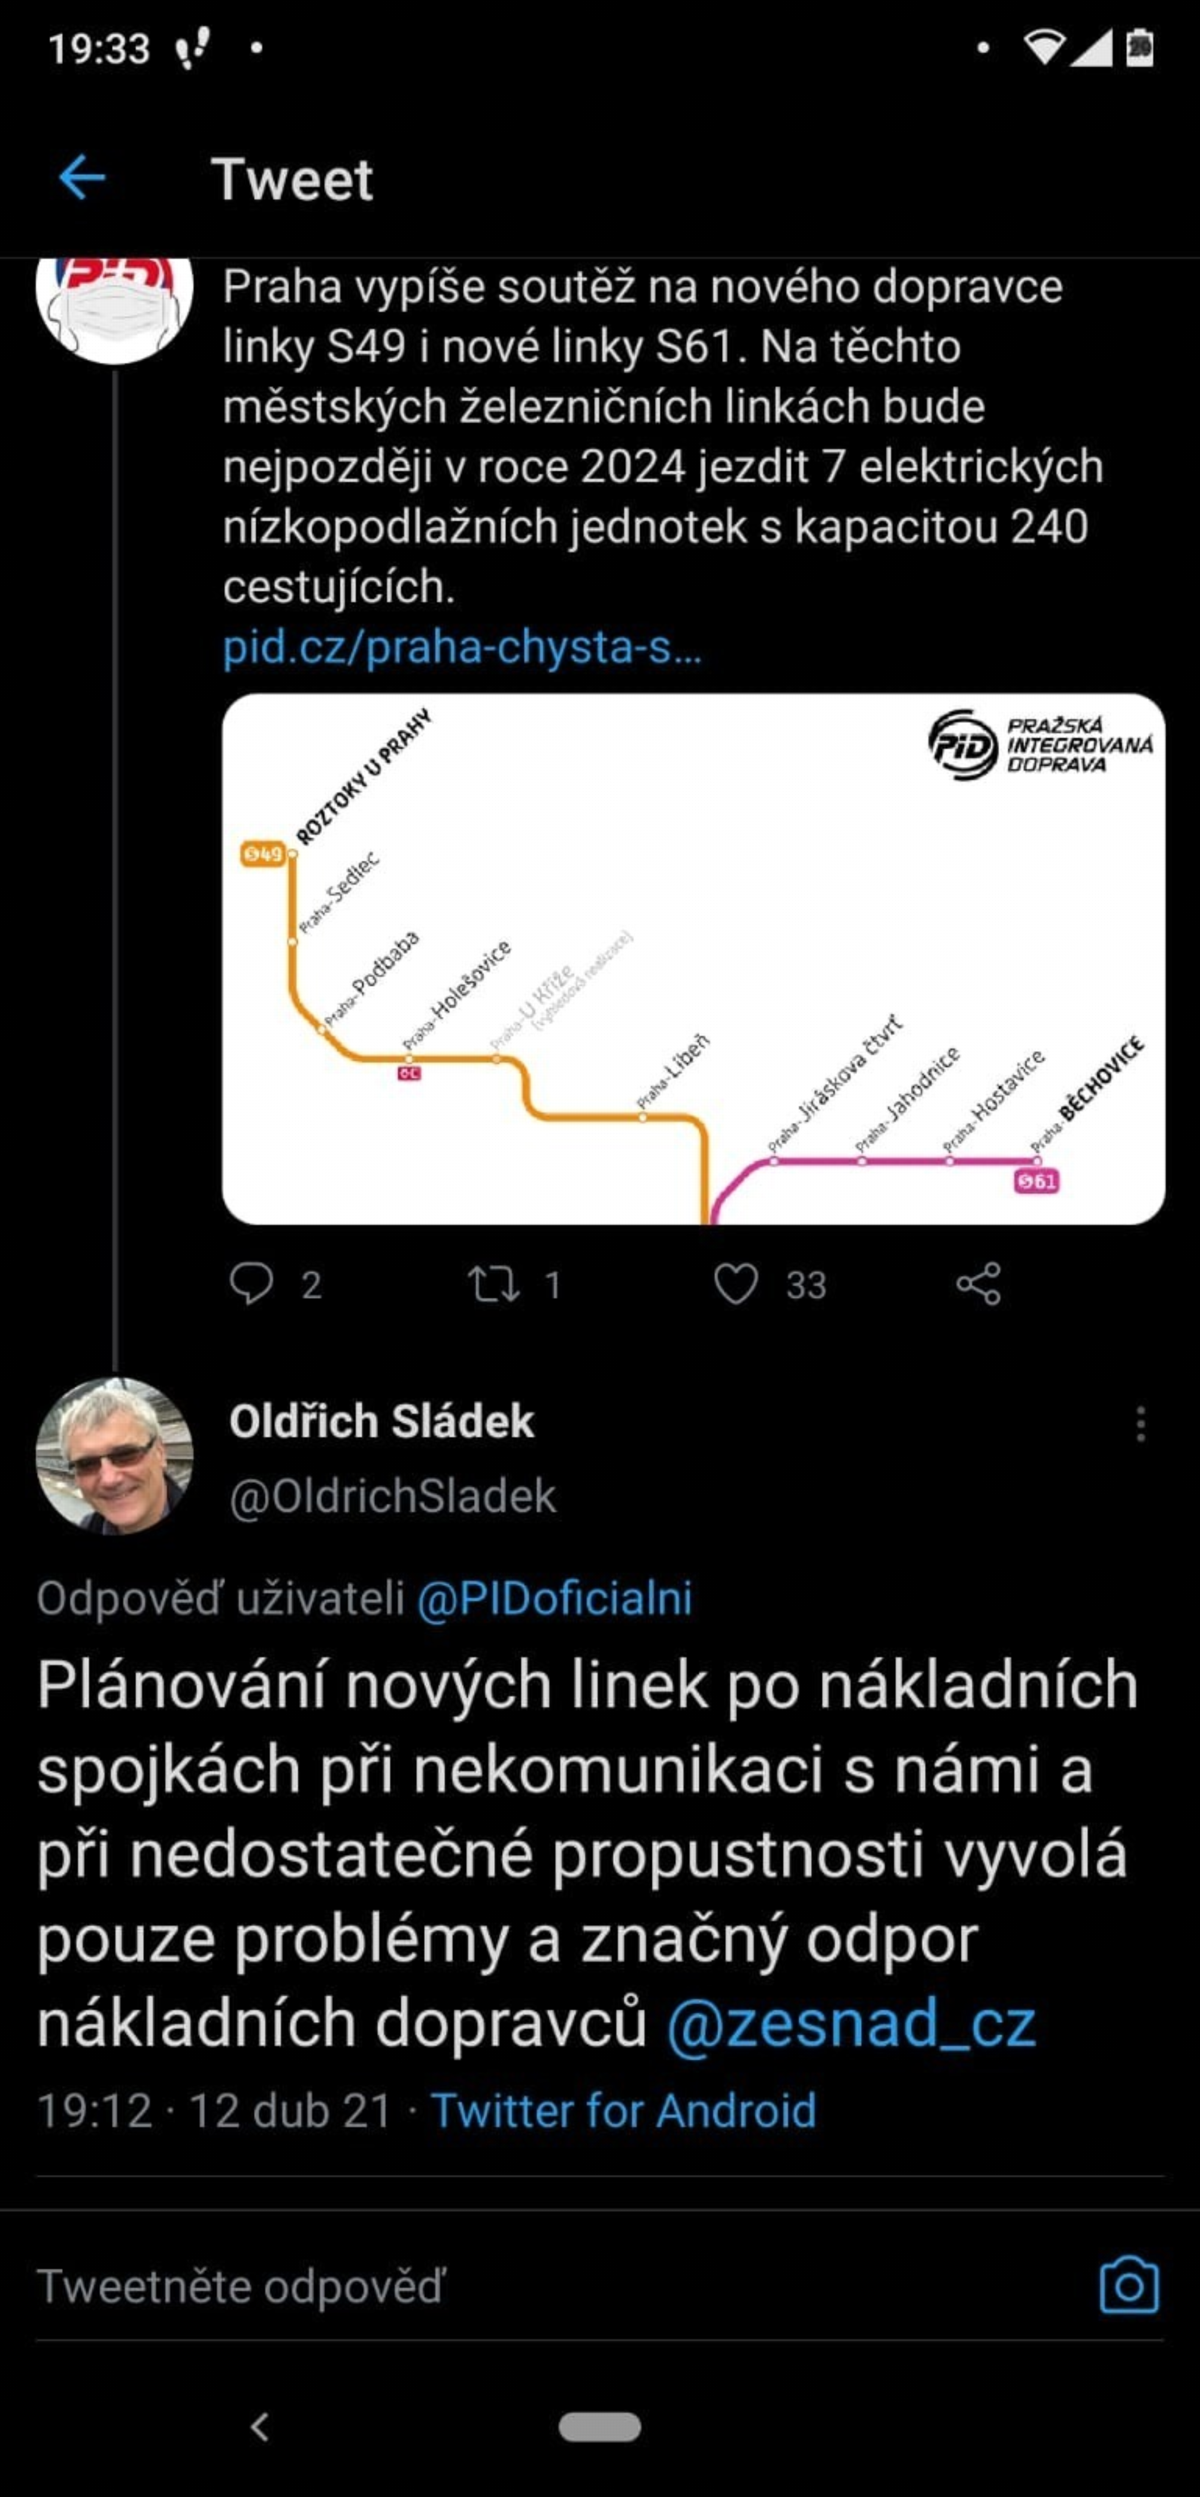Viewport: 1200px width, 2497px height.
Task: Open Oldřich Sládek's profile picture
Action: [x=114, y=1456]
